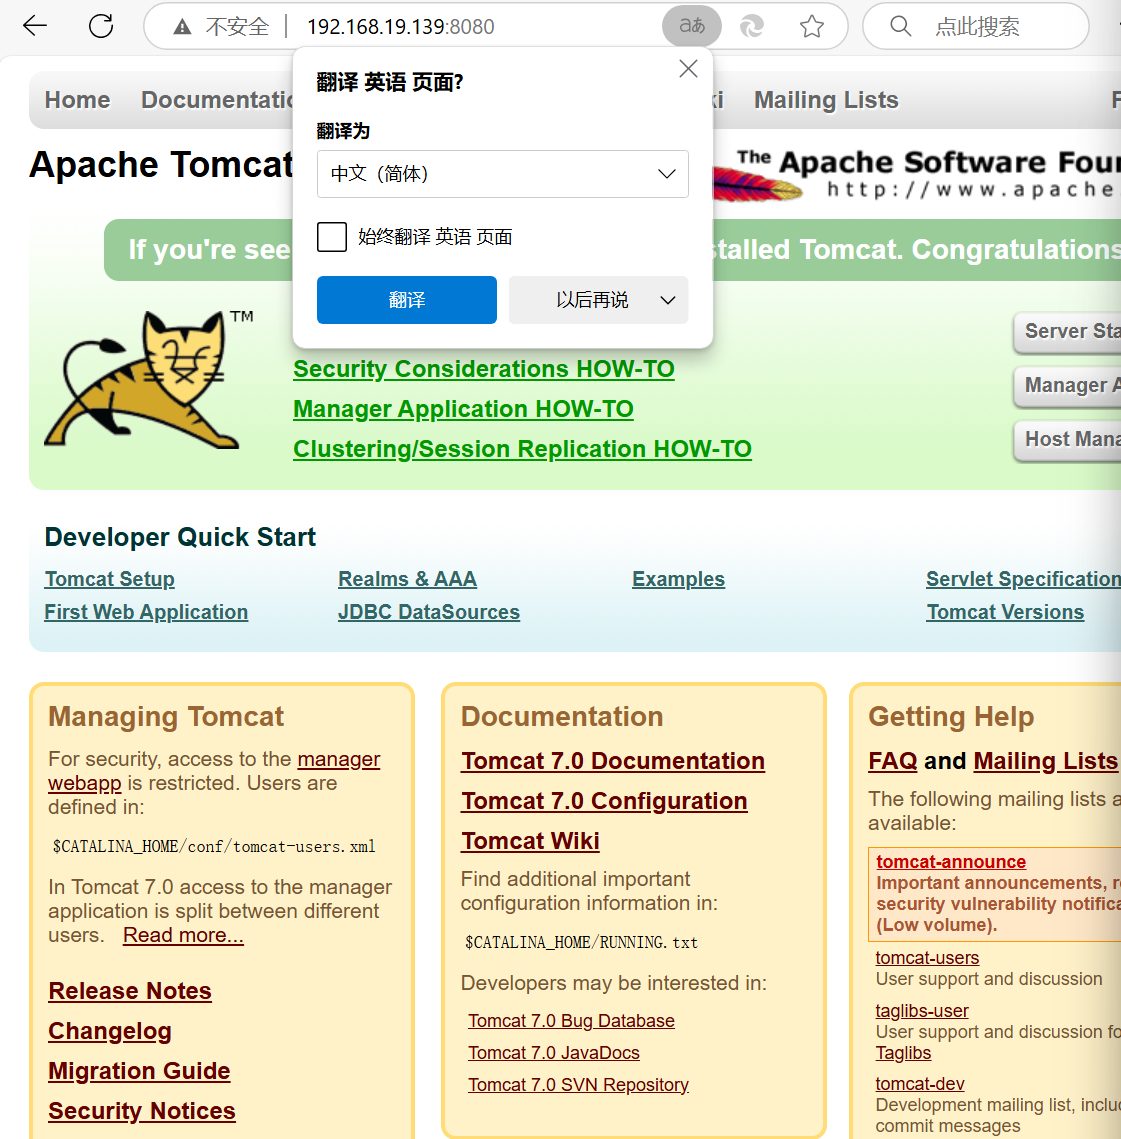Open Tomcat 7.0 Configuration link
Image resolution: width=1121 pixels, height=1139 pixels.
(604, 800)
